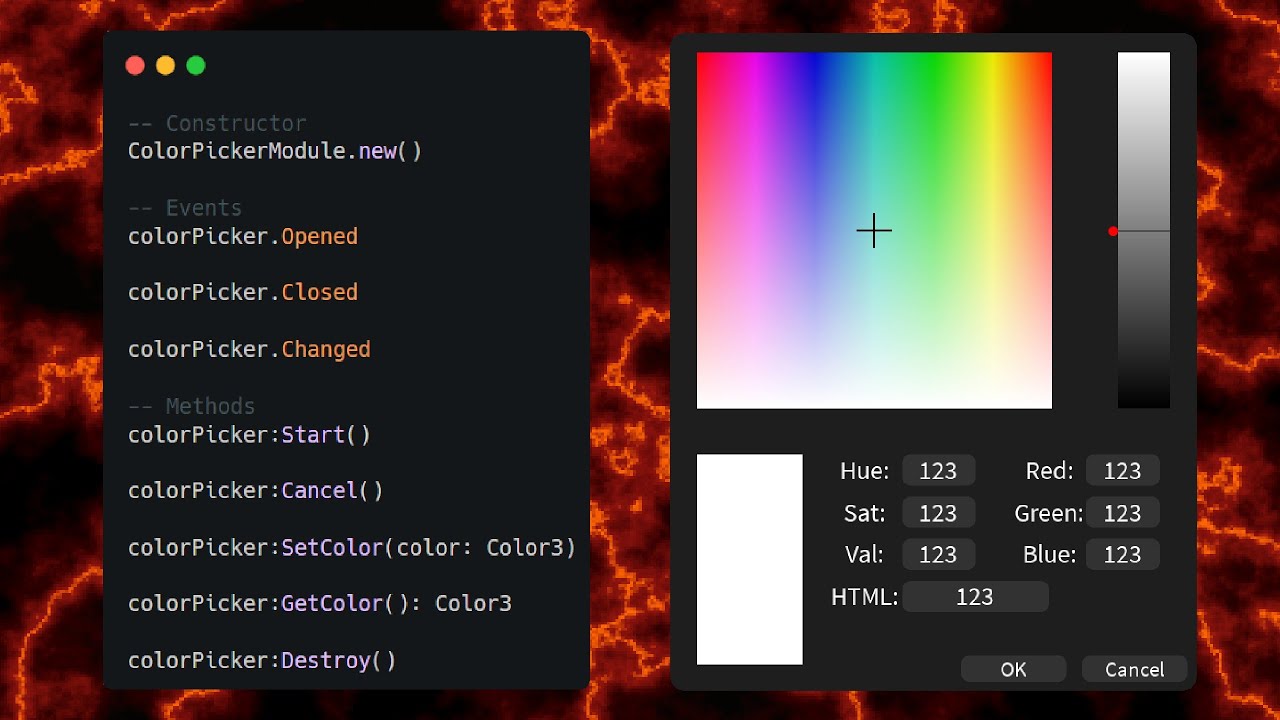Viewport: 1280px width, 720px height.
Task: Click the "-- Events" comment
Action: 185,208
